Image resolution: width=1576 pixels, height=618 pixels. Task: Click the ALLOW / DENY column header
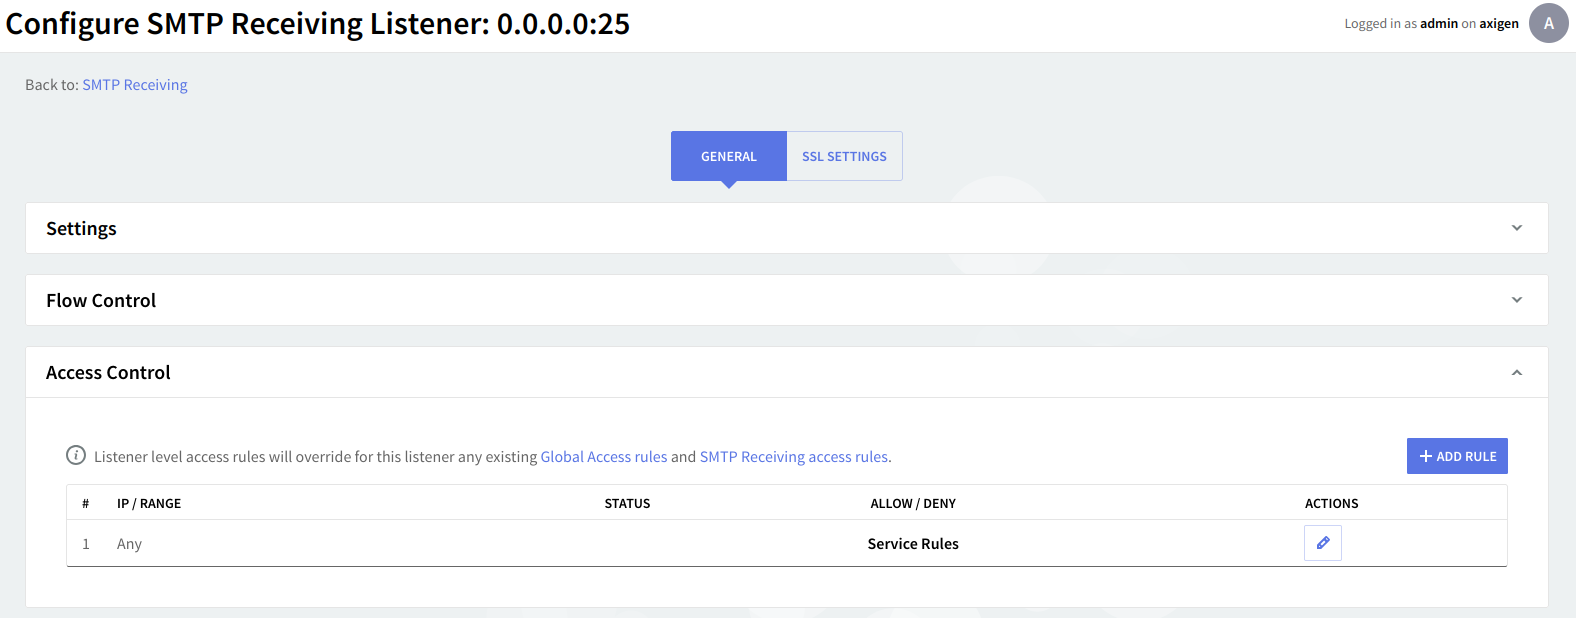point(913,504)
